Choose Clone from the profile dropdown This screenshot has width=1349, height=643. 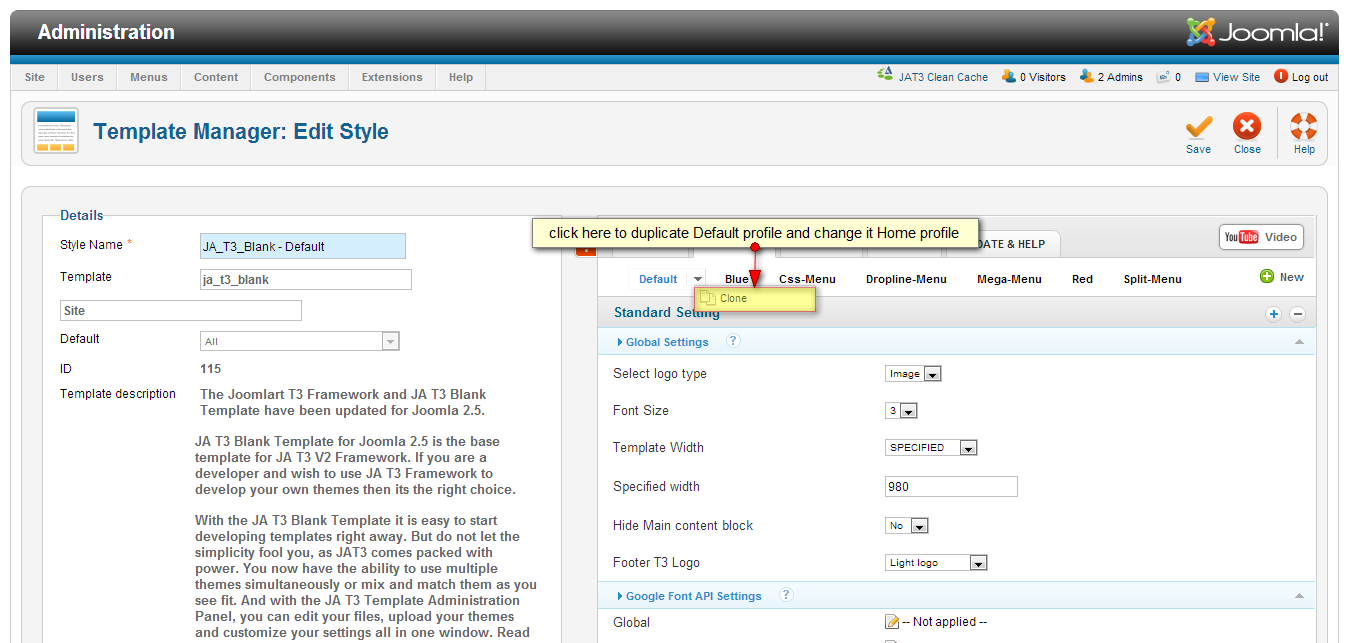click(755, 298)
